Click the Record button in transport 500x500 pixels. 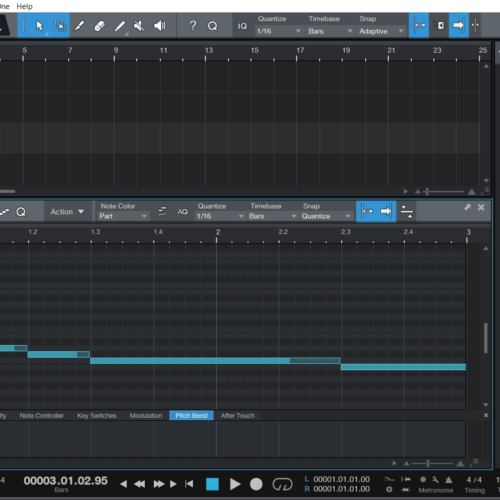[x=256, y=484]
